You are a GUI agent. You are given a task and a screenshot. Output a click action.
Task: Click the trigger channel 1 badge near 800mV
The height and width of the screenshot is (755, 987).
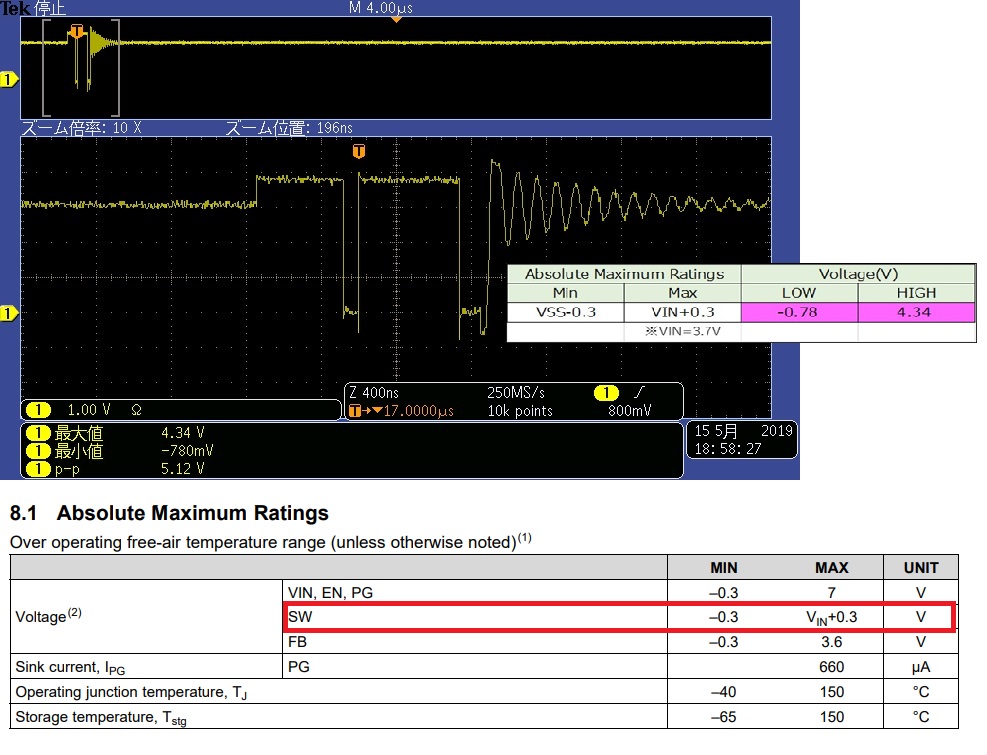[x=606, y=393]
